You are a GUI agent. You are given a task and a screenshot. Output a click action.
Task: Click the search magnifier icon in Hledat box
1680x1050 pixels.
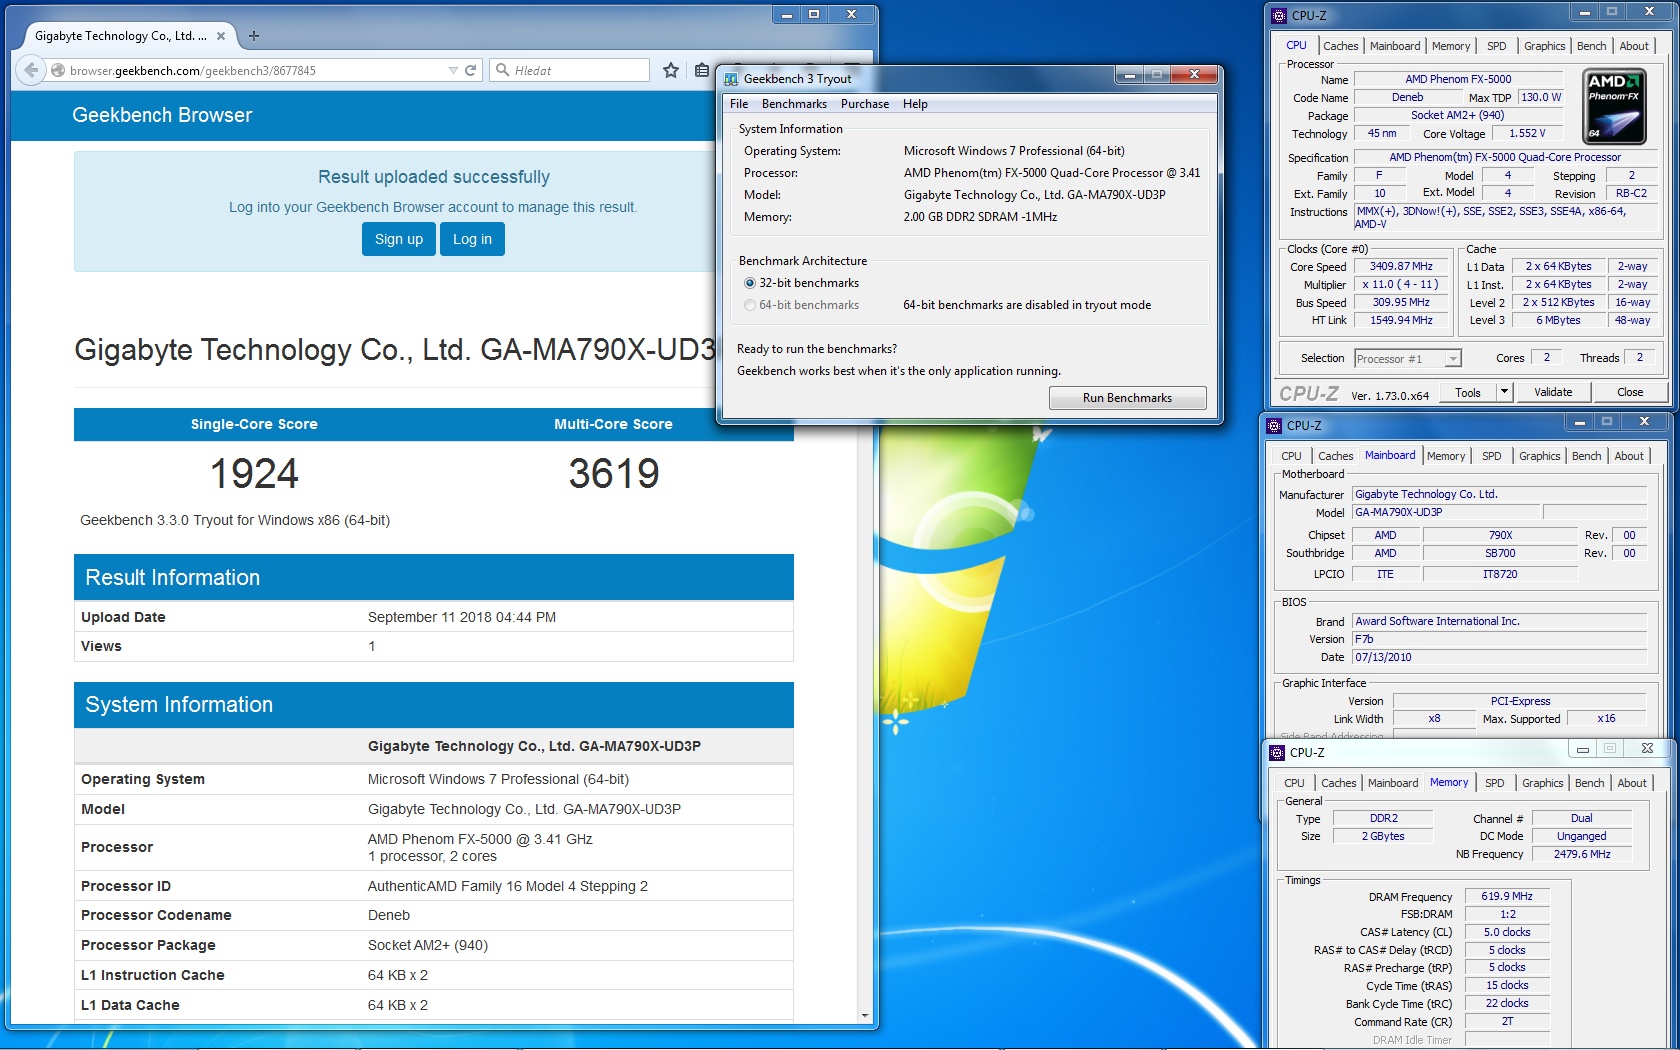(x=502, y=70)
